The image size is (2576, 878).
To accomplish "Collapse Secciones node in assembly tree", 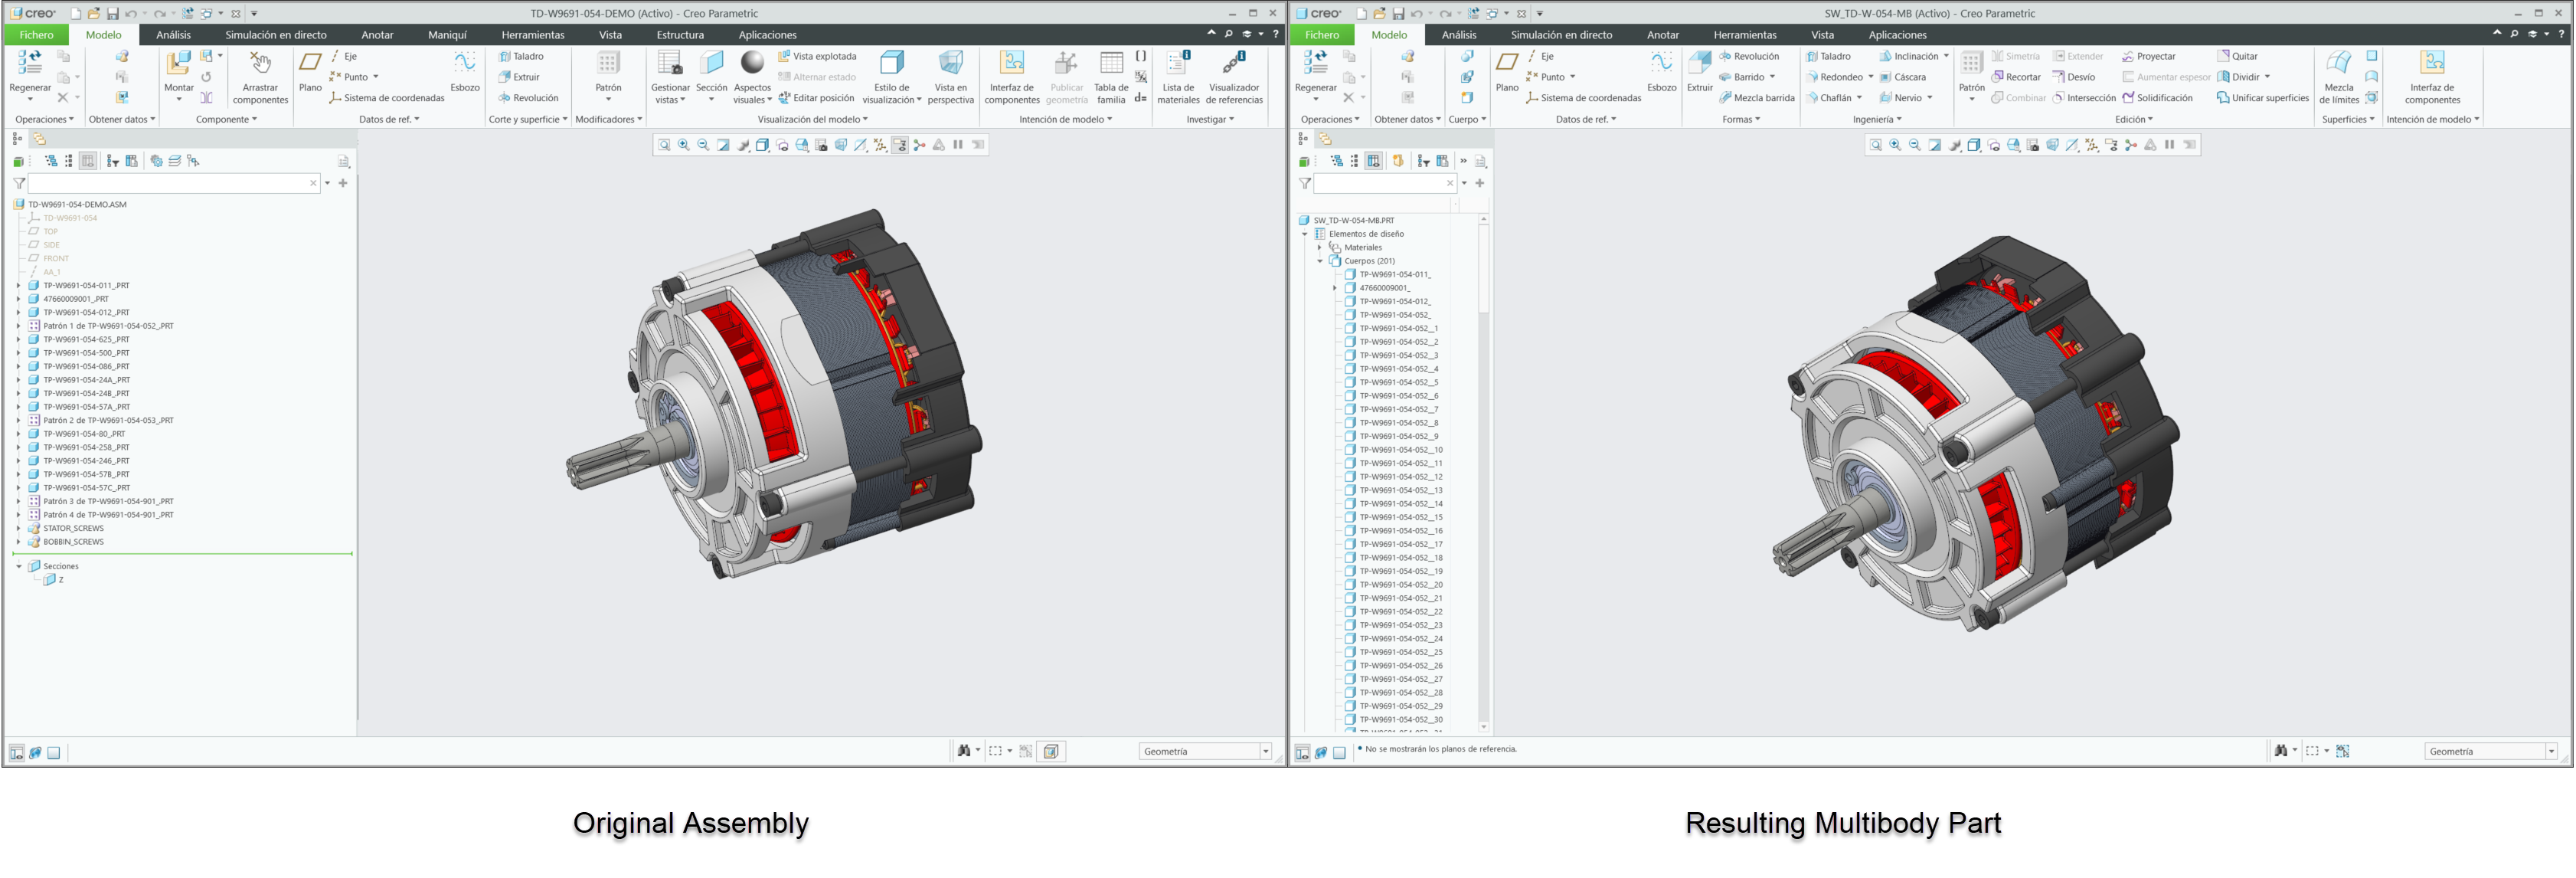I will pyautogui.click(x=18, y=566).
